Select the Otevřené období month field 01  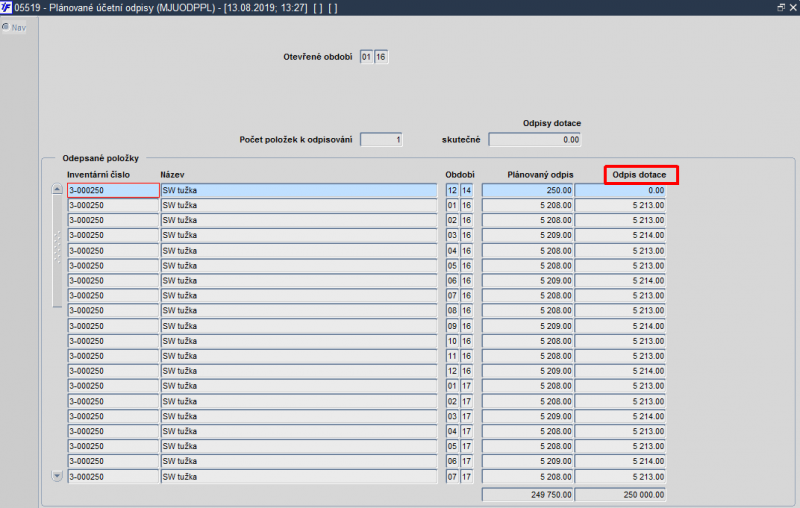(366, 57)
